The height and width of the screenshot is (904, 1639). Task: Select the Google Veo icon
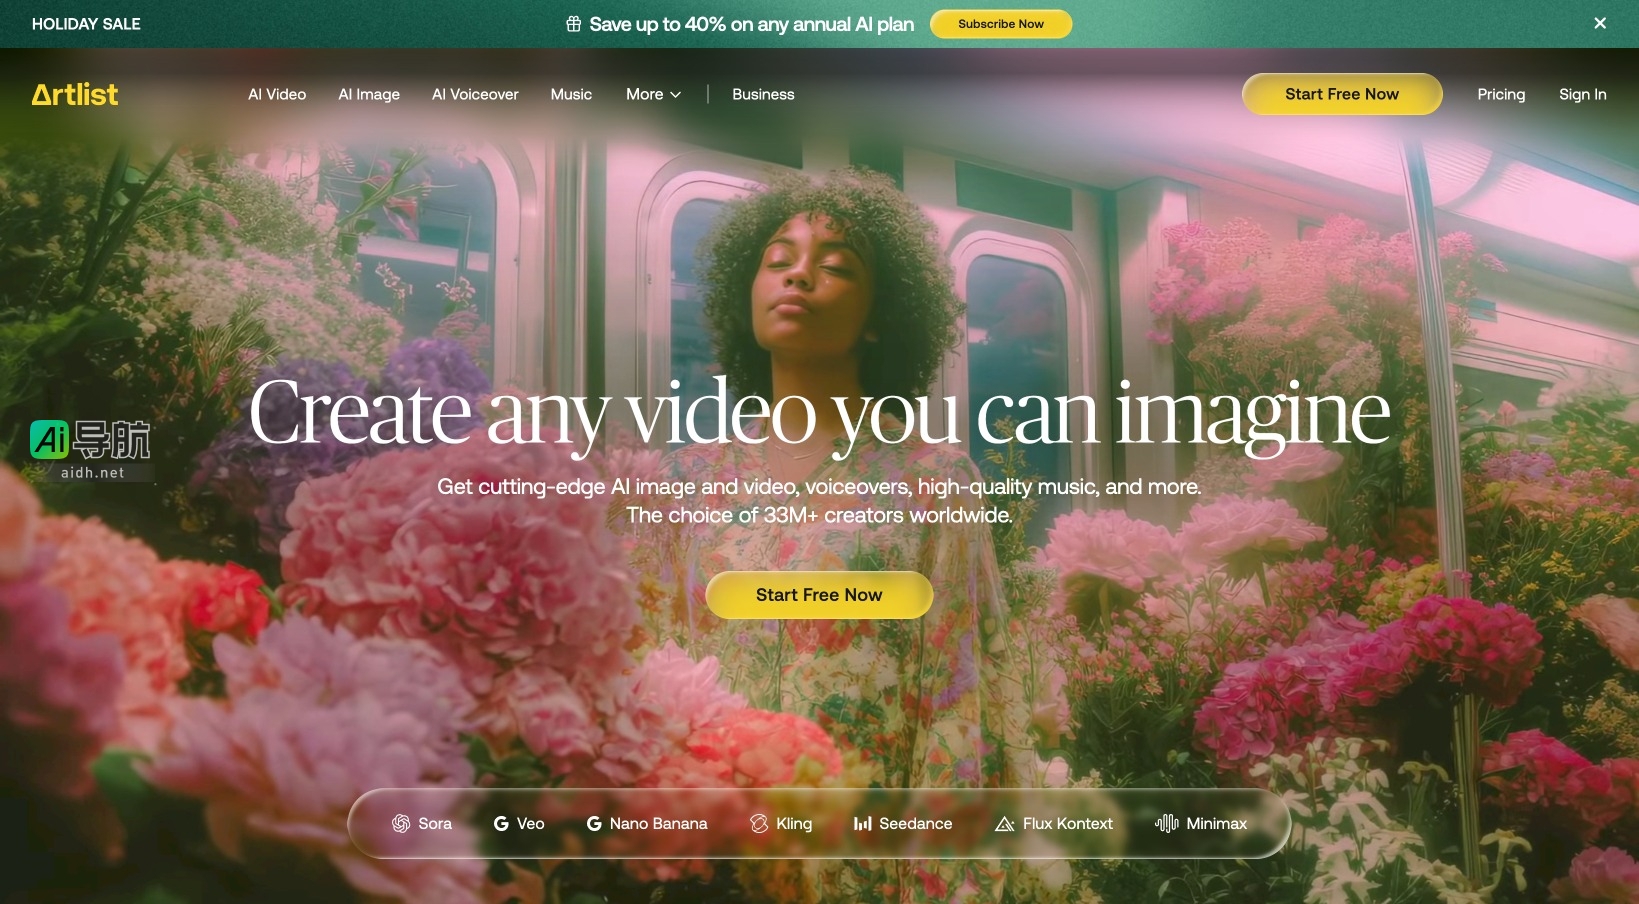pyautogui.click(x=501, y=823)
